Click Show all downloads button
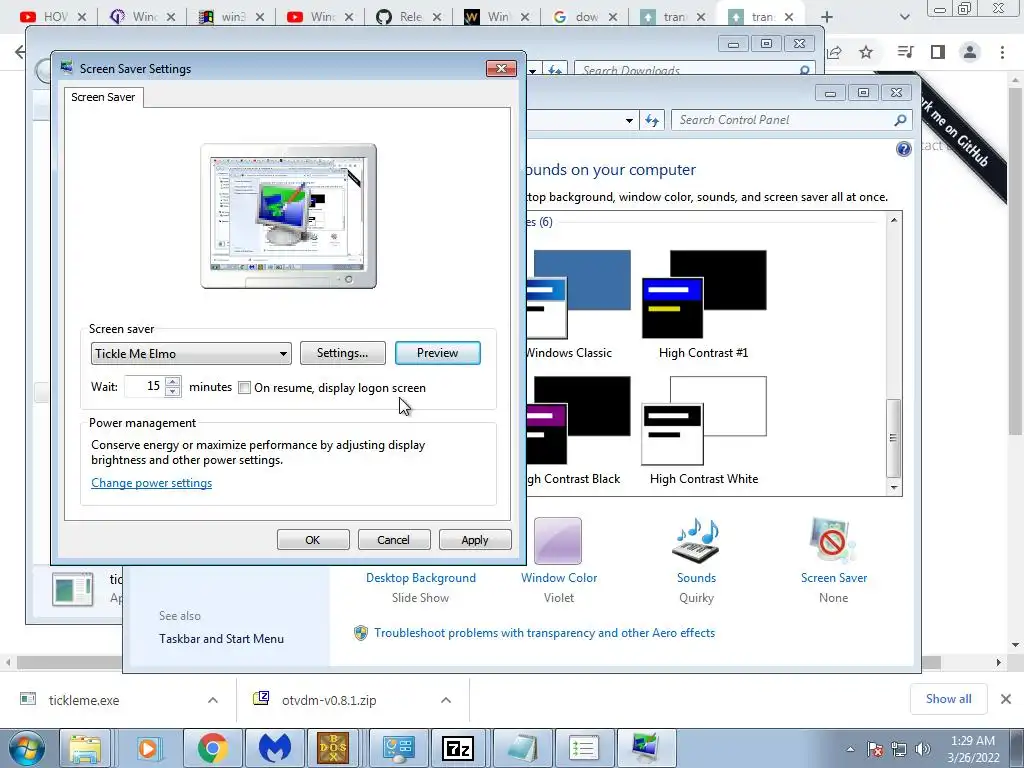The image size is (1024, 768). click(x=948, y=699)
